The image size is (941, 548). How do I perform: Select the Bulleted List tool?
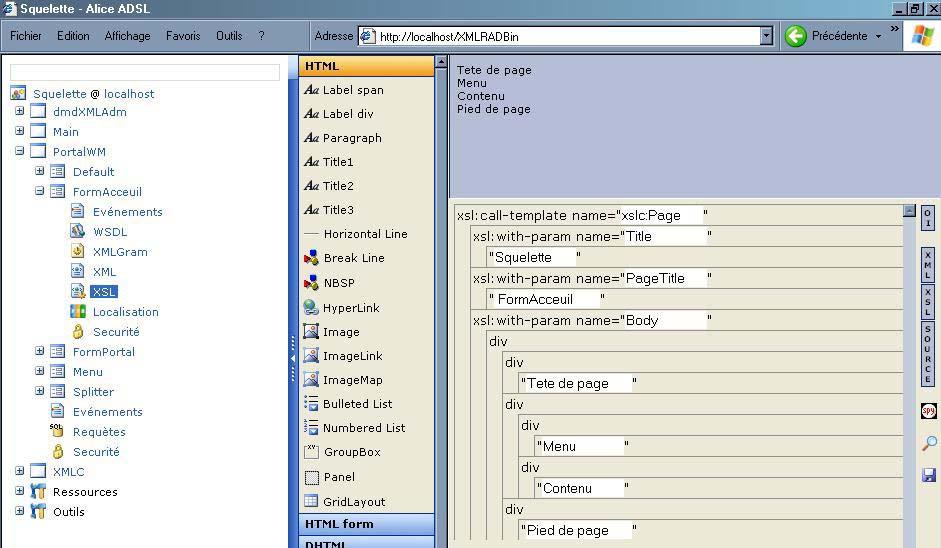coord(357,404)
